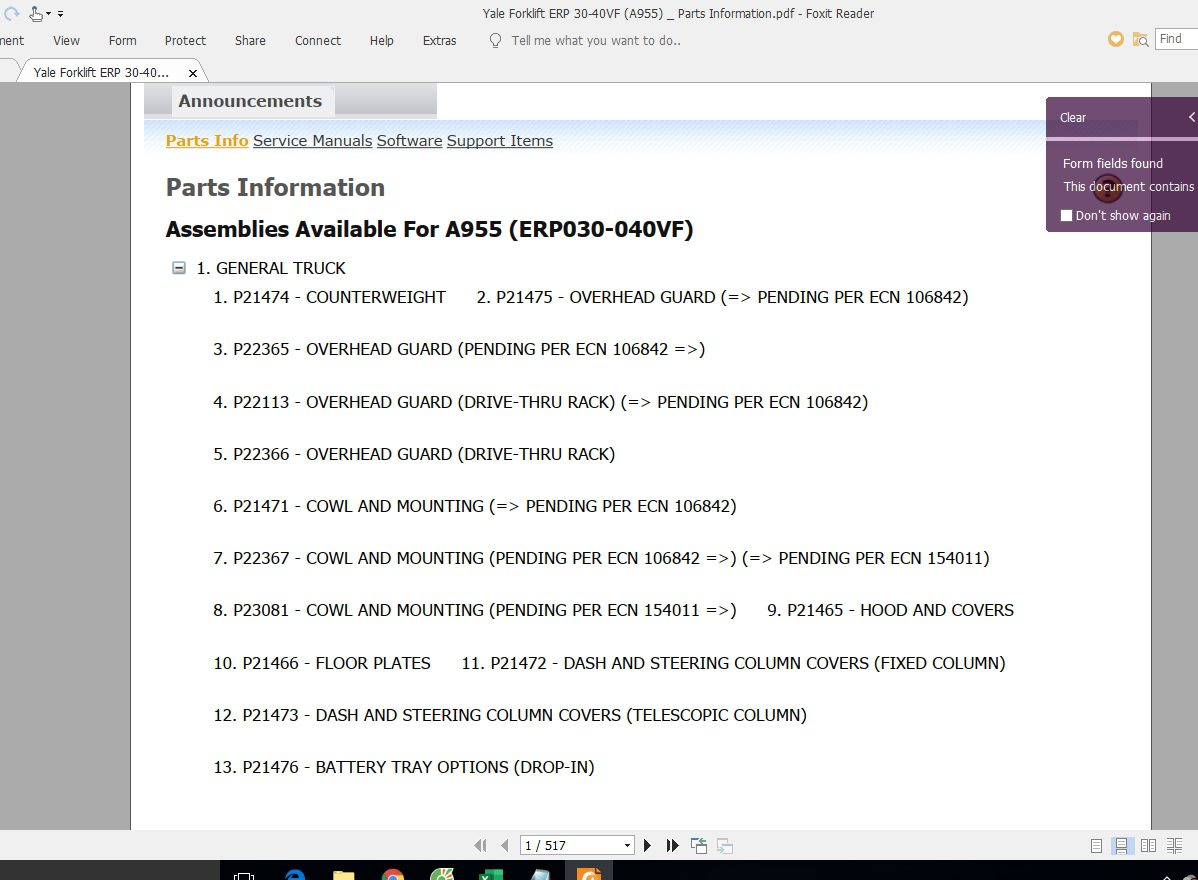Focus the Find search field
This screenshot has width=1198, height=880.
tap(1177, 39)
